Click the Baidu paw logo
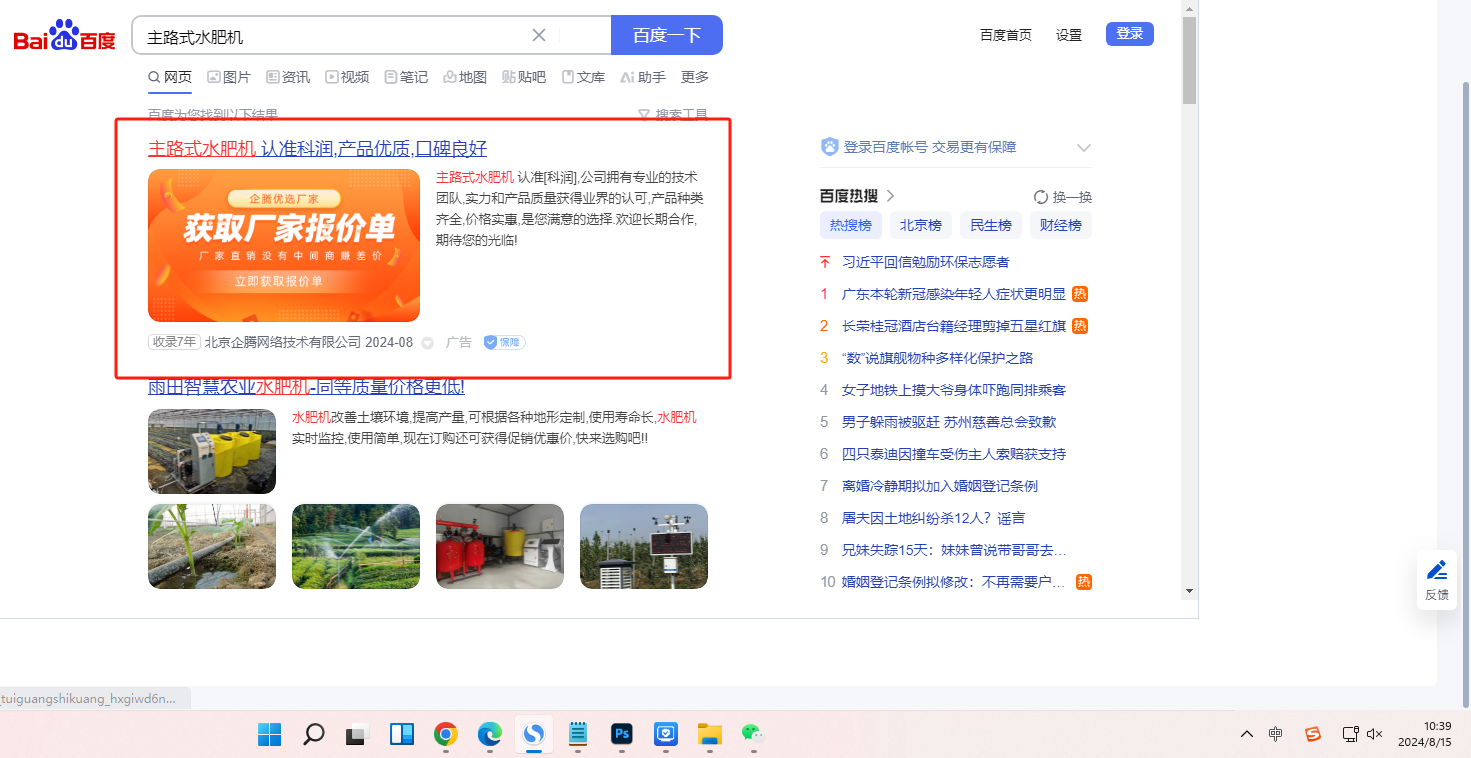The height and width of the screenshot is (758, 1471). [64, 36]
